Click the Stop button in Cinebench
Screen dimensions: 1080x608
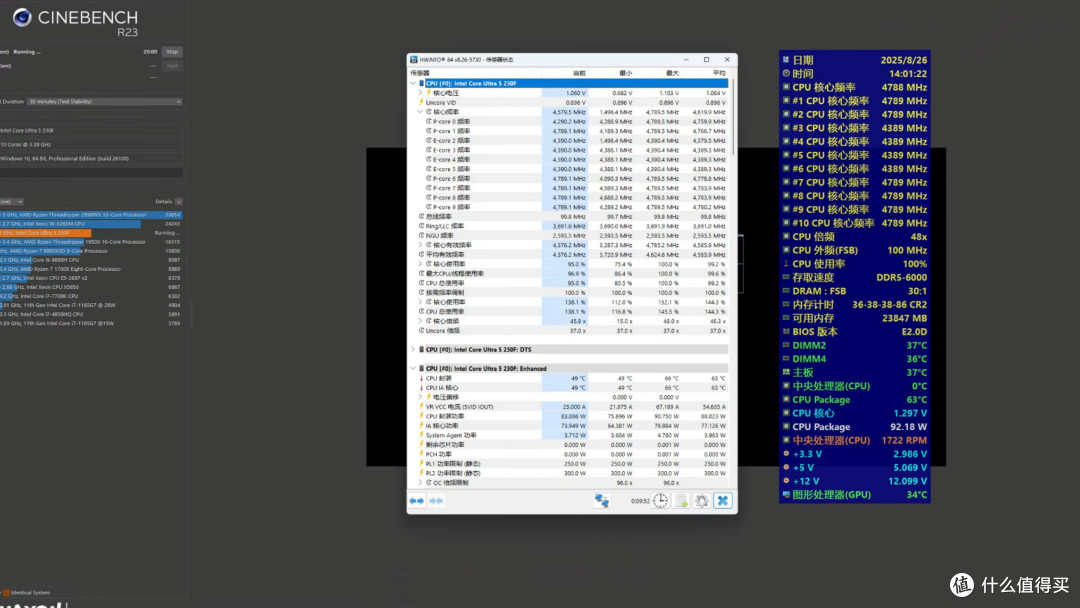click(172, 52)
